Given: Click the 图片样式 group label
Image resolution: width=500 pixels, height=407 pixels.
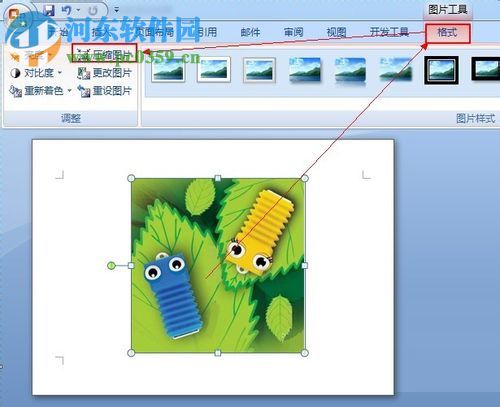Looking at the screenshot, I should (x=476, y=118).
